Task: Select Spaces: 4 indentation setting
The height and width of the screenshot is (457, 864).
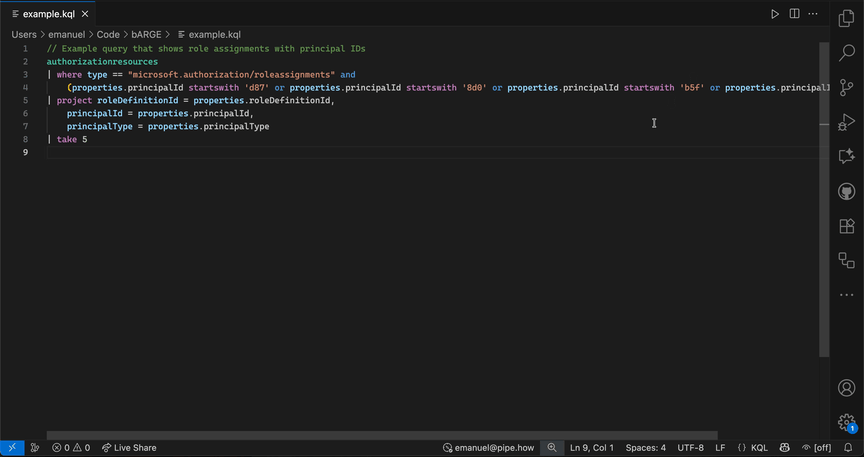Action: click(x=645, y=448)
